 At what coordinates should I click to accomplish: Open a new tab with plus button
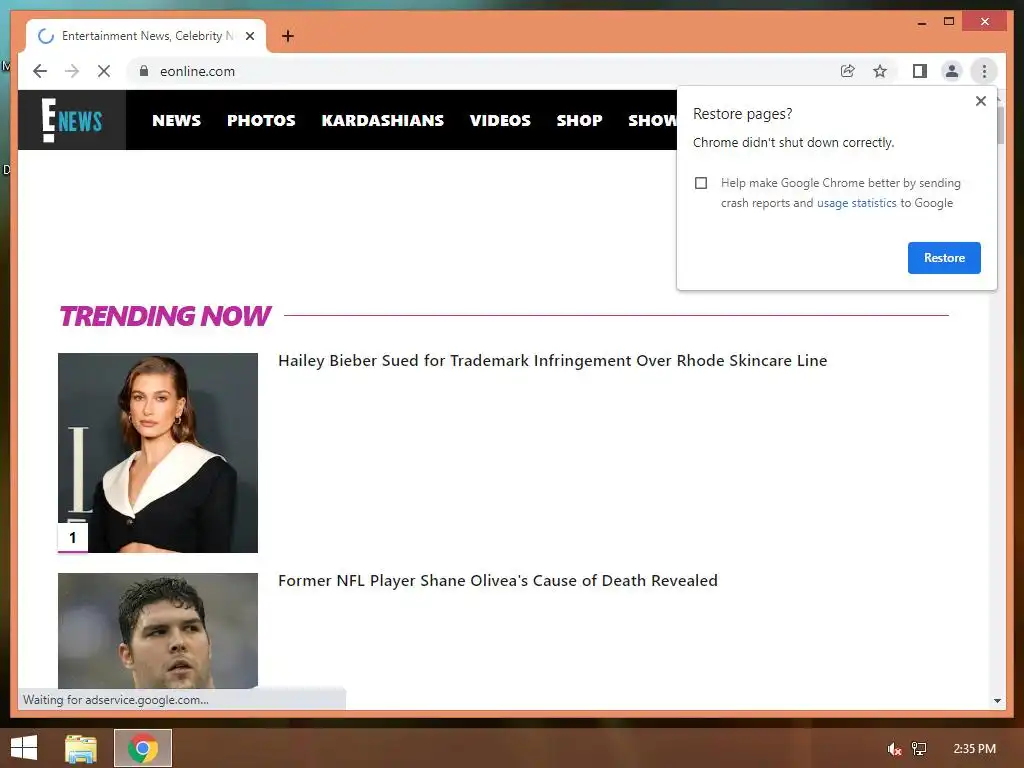(x=288, y=36)
